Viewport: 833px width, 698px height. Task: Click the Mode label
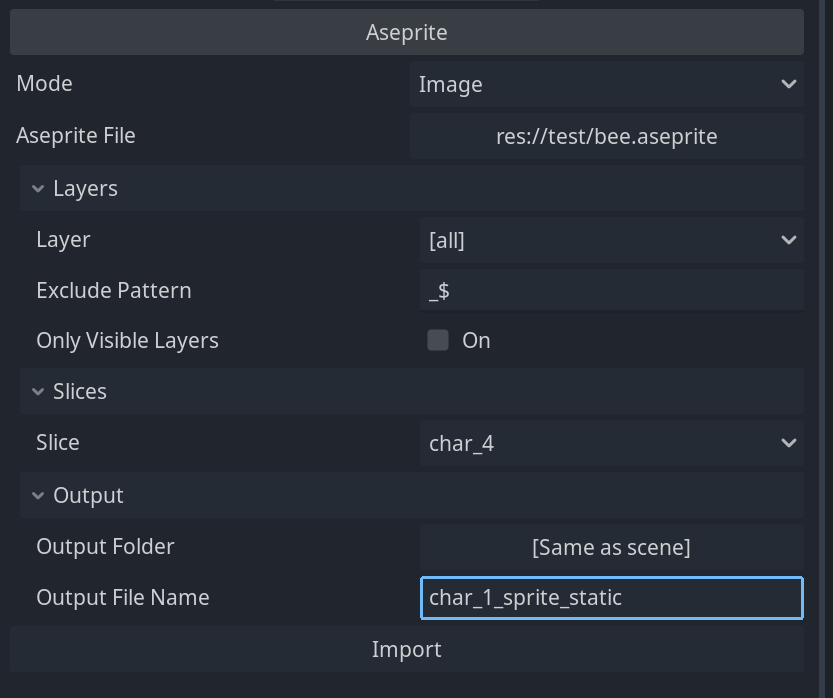(45, 83)
